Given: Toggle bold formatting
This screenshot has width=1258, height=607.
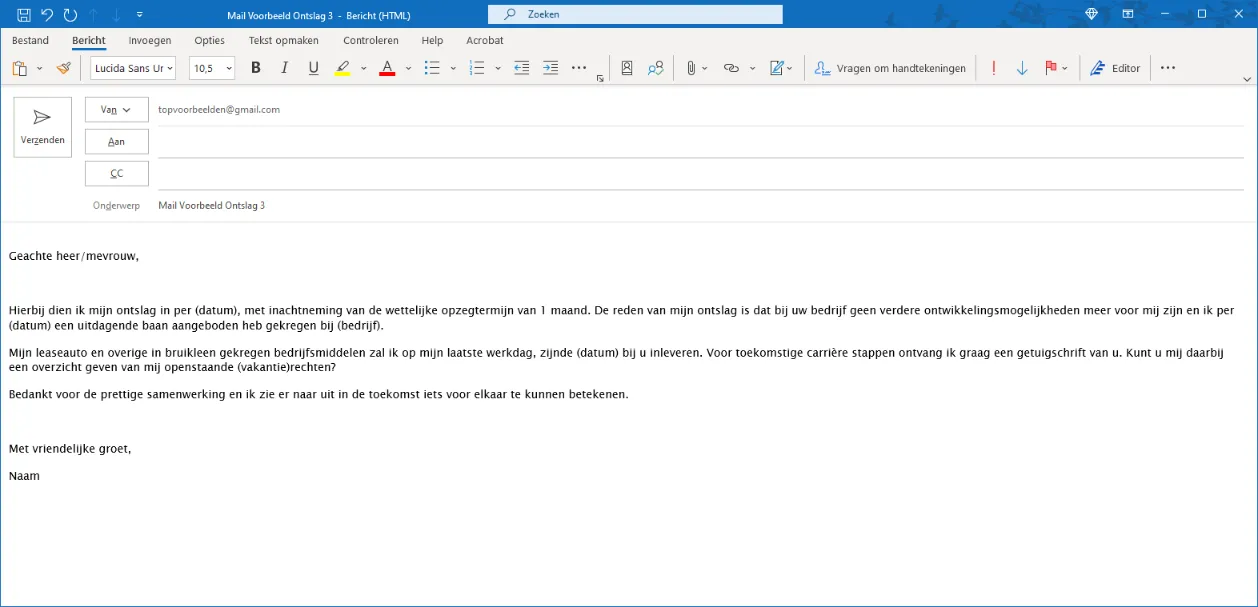Looking at the screenshot, I should 255,67.
